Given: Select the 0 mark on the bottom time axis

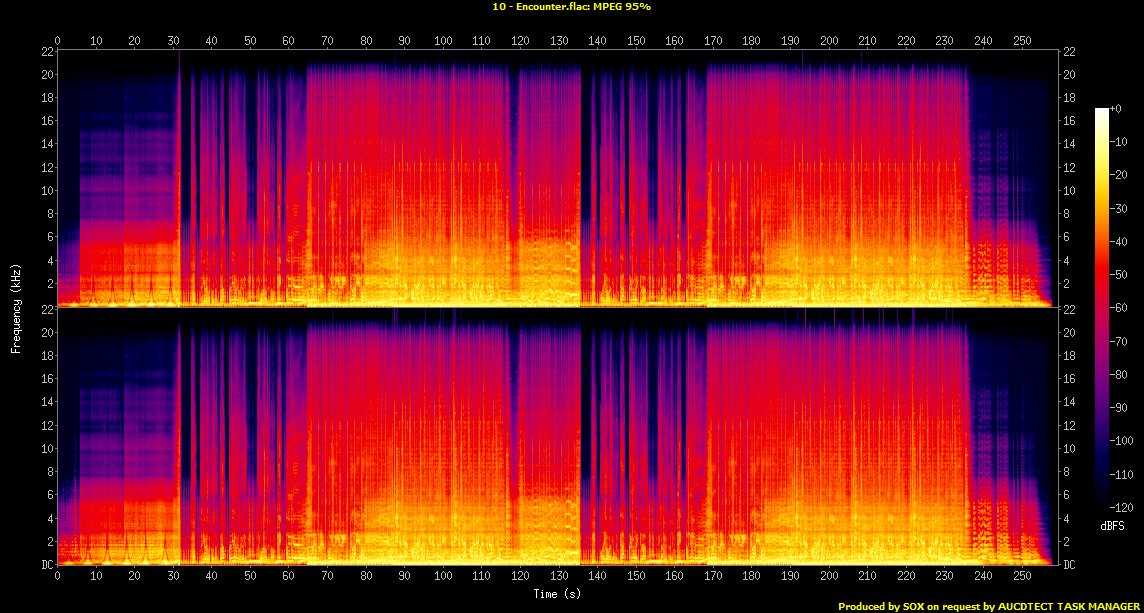Looking at the screenshot, I should point(57,576).
